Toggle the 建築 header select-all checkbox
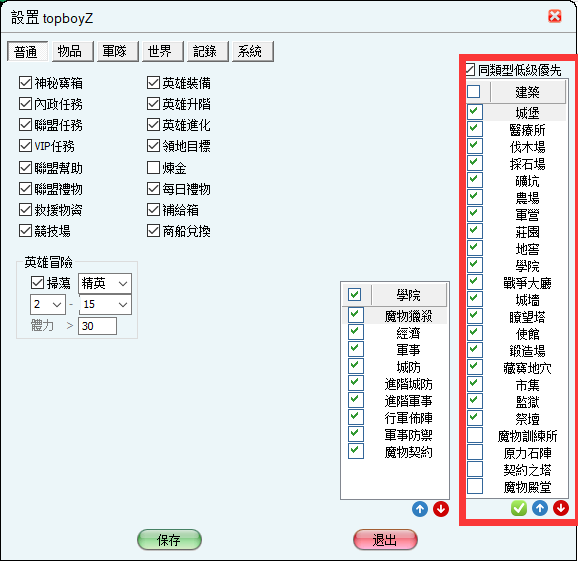 (474, 91)
